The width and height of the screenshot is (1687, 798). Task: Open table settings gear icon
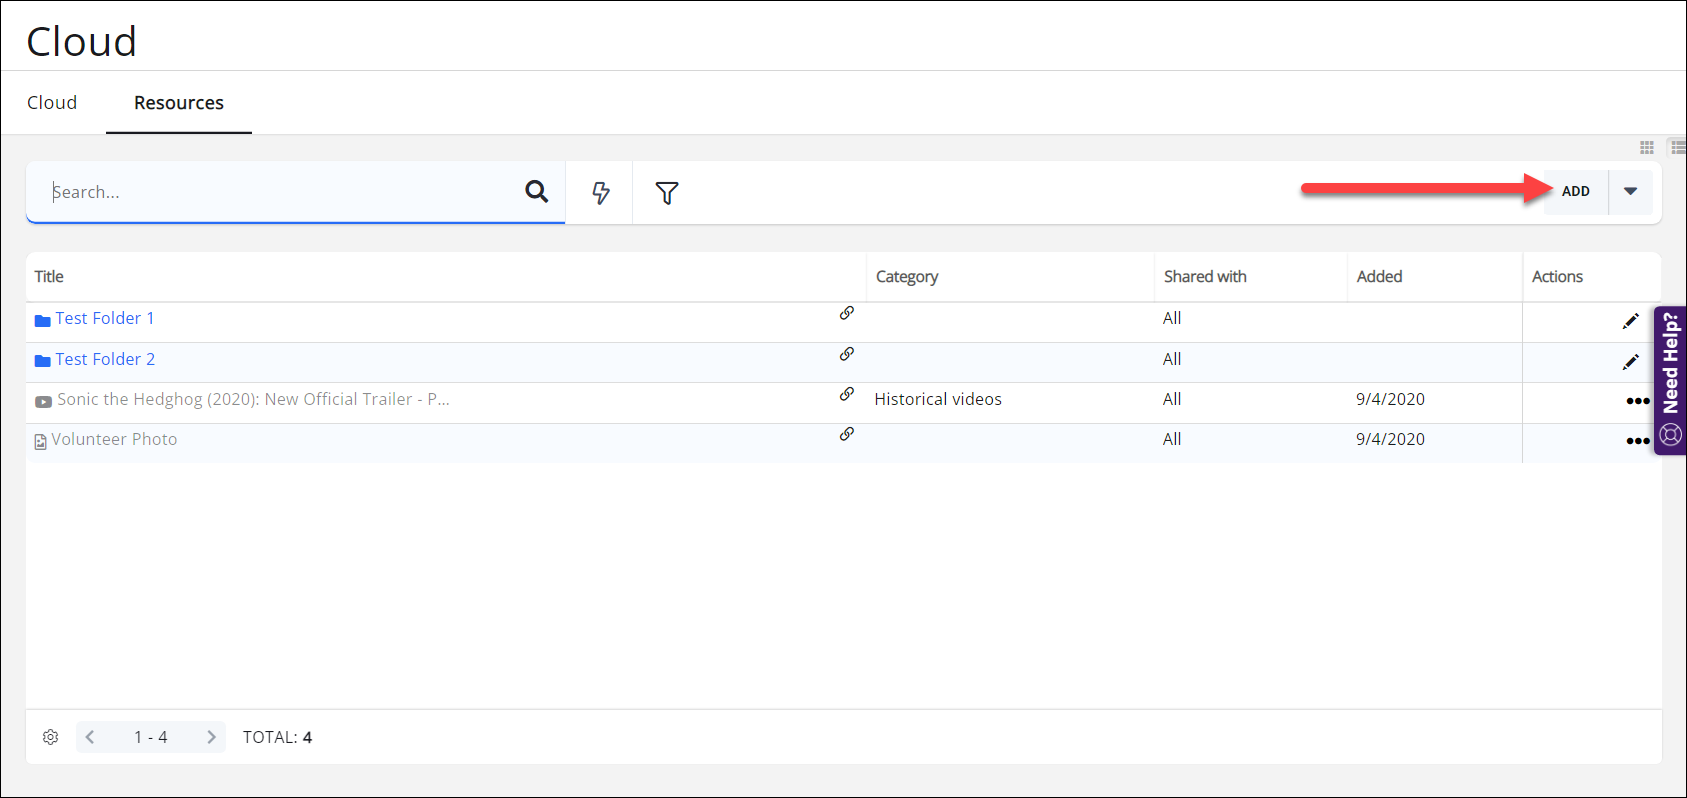click(x=51, y=737)
